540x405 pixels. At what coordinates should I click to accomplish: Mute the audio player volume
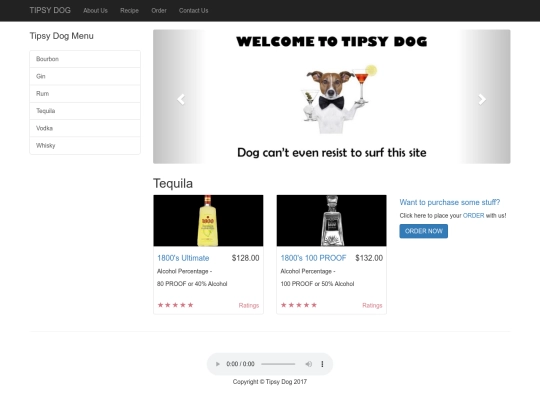(309, 364)
